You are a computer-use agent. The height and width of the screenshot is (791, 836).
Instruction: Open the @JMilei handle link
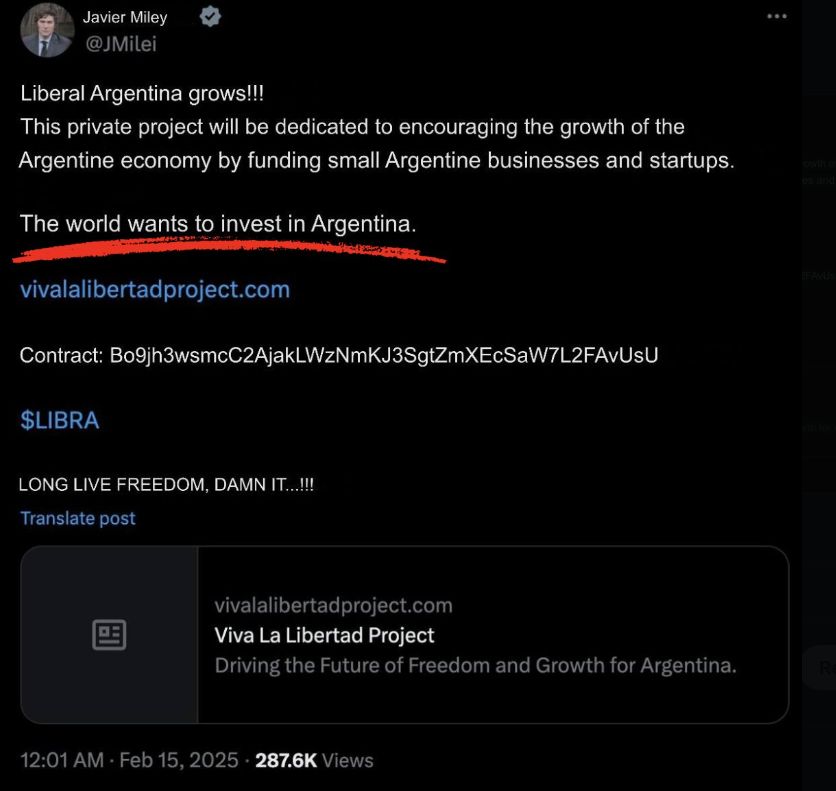click(x=120, y=43)
